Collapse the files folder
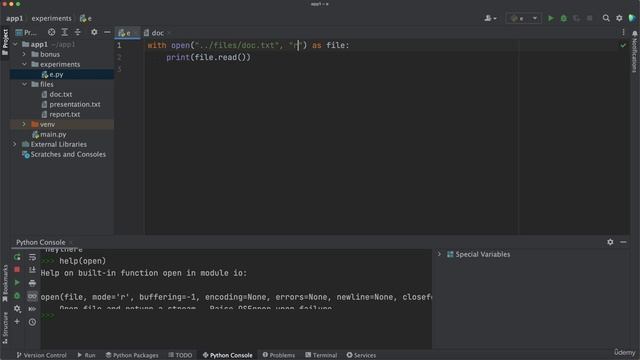This screenshot has height=360, width=640. point(24,84)
